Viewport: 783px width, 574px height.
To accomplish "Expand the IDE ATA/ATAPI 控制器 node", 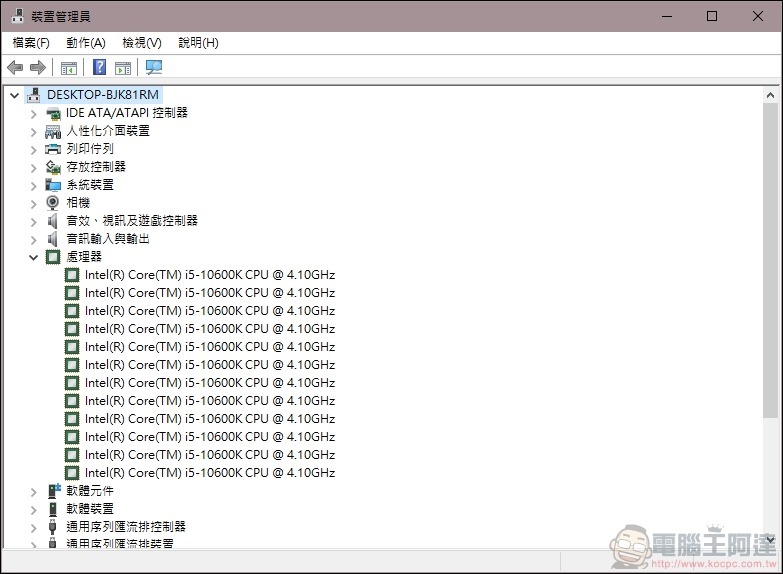I will pos(33,114).
